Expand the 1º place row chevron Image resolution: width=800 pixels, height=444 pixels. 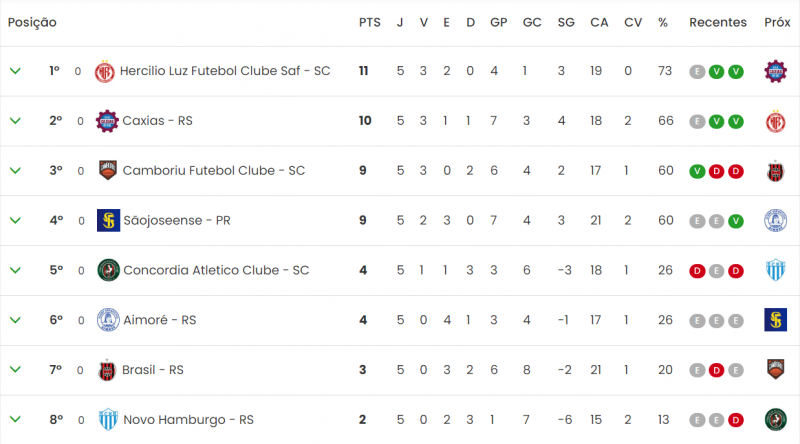pyautogui.click(x=15, y=71)
